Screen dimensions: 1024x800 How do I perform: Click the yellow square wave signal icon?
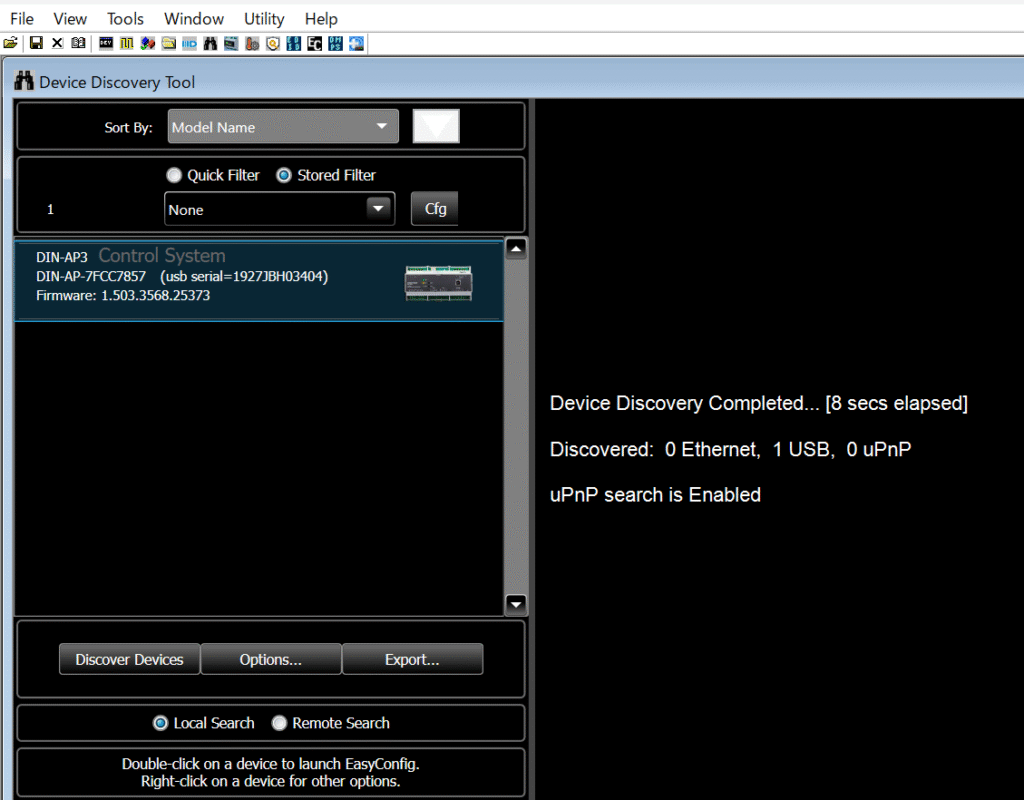pos(127,43)
